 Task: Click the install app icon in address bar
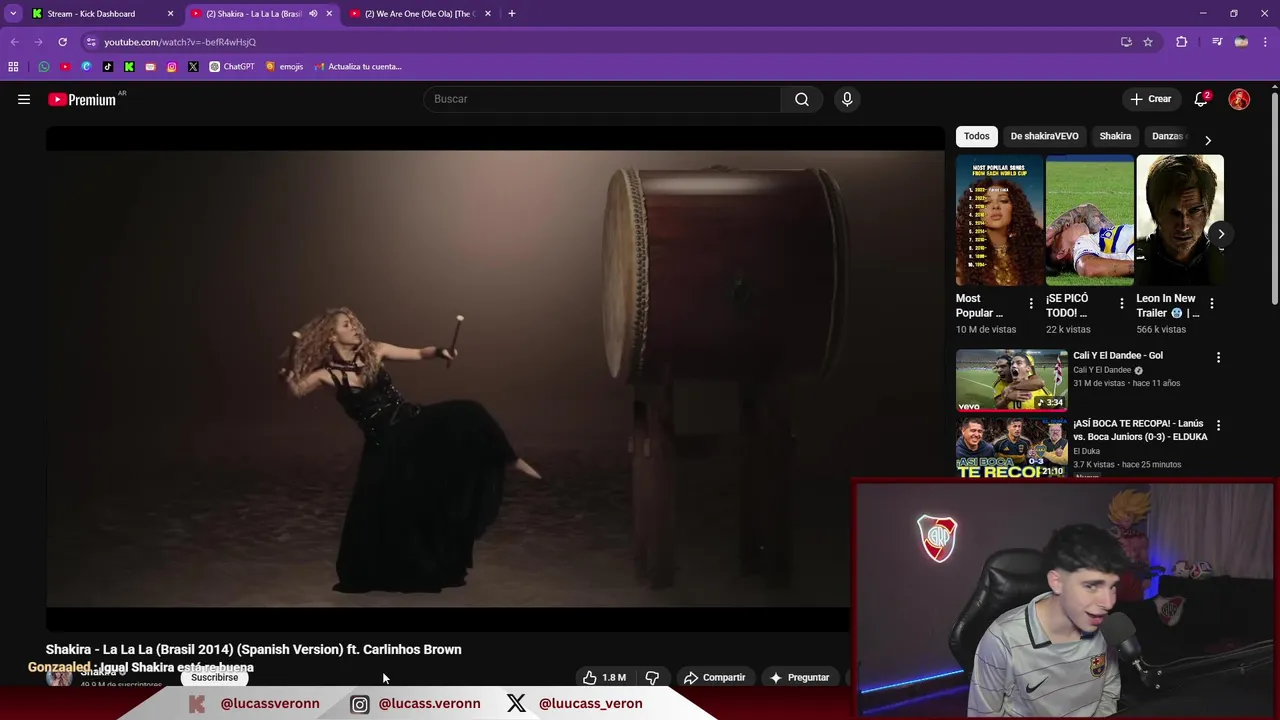[1126, 42]
